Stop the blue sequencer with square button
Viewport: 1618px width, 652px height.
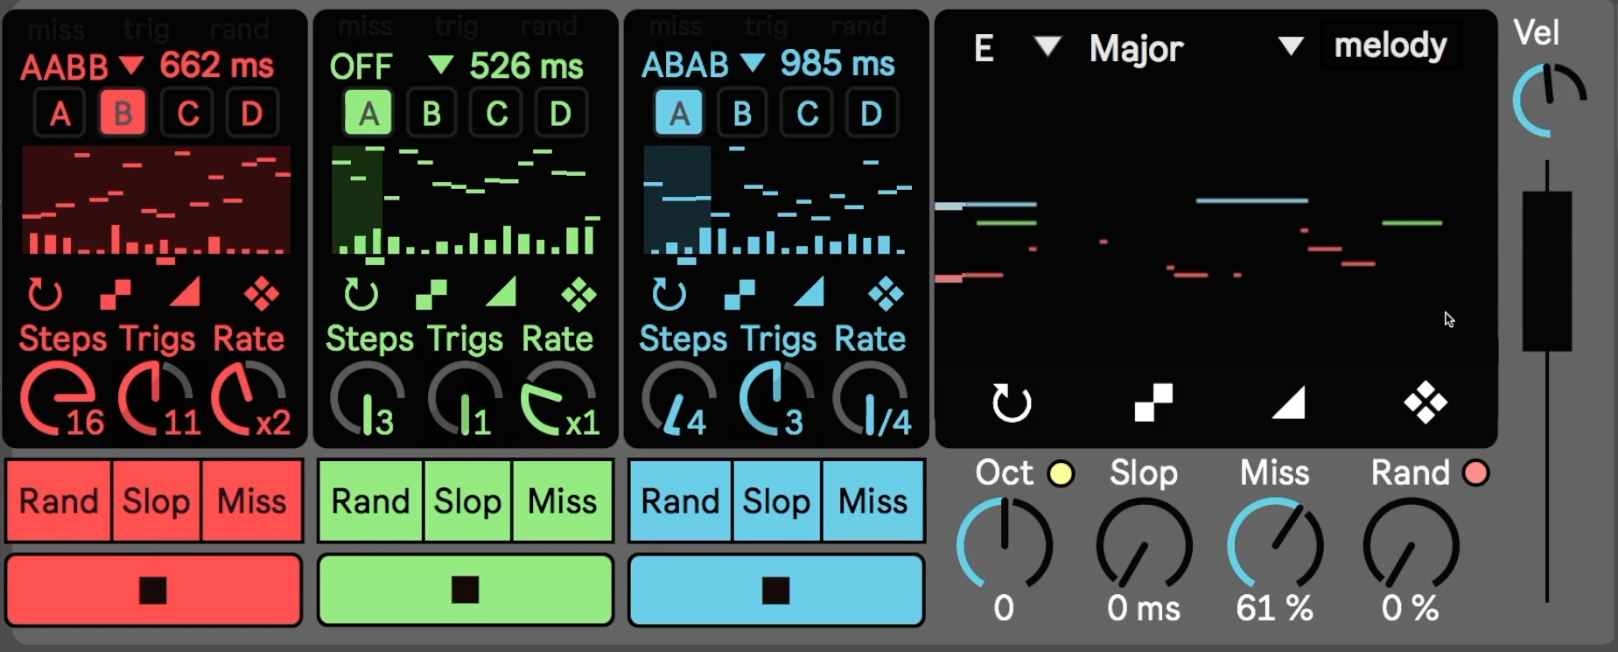pyautogui.click(x=776, y=590)
